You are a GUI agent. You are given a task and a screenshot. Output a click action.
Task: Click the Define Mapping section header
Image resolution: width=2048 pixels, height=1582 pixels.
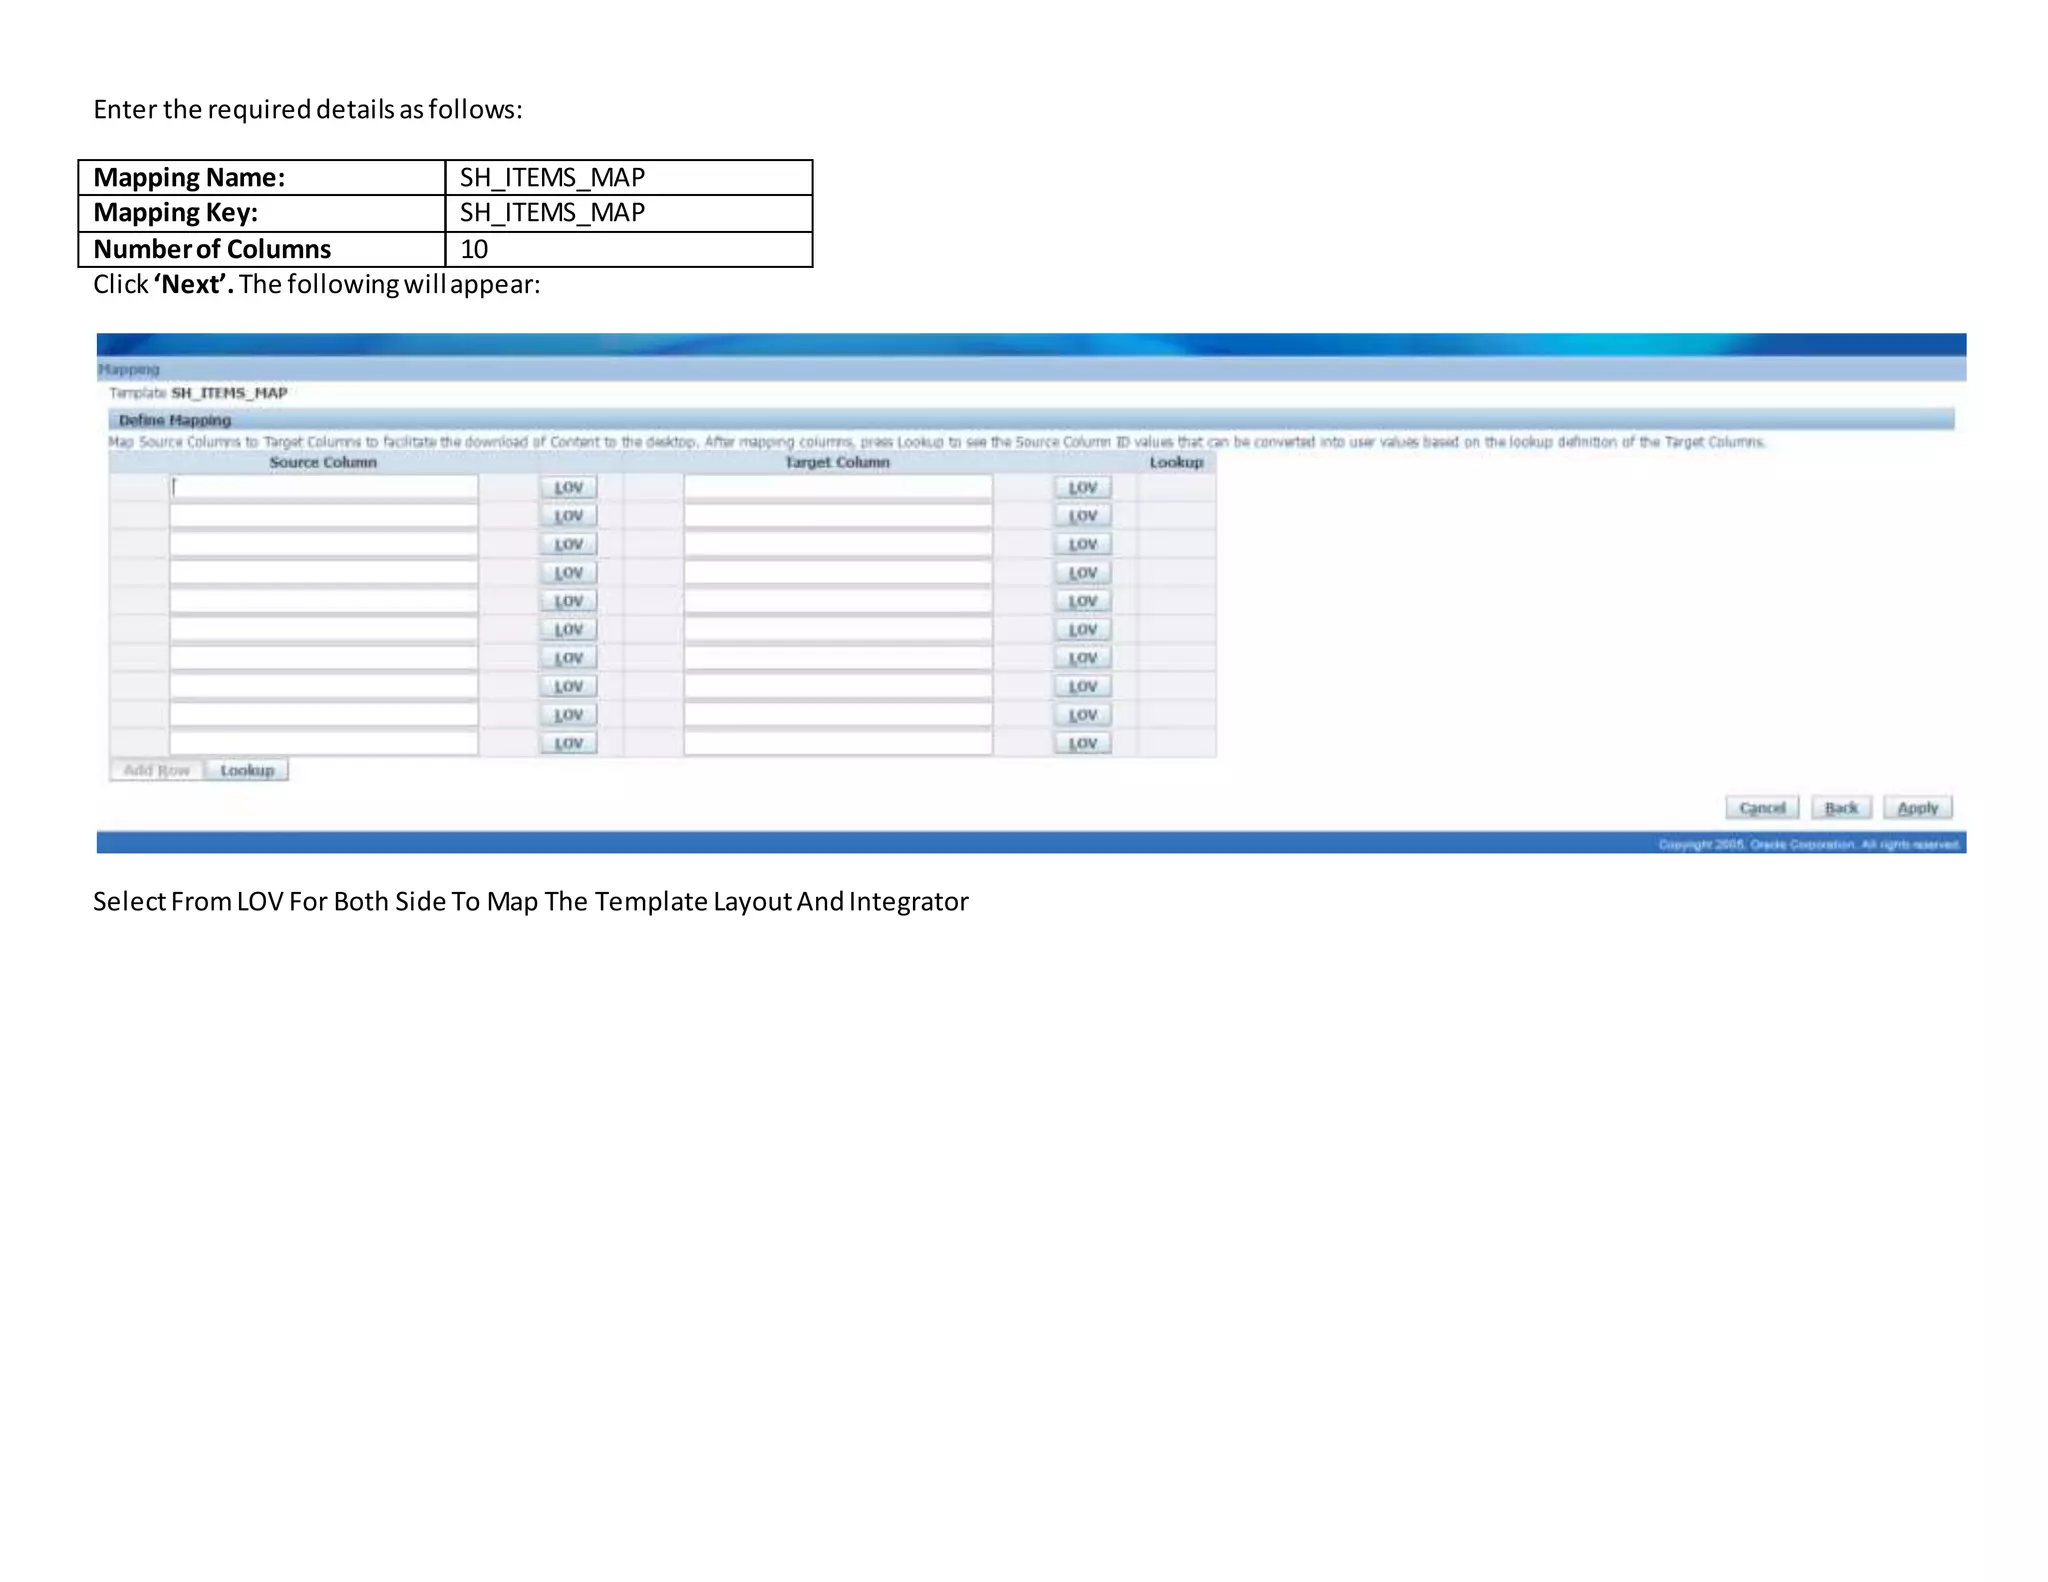(x=174, y=420)
